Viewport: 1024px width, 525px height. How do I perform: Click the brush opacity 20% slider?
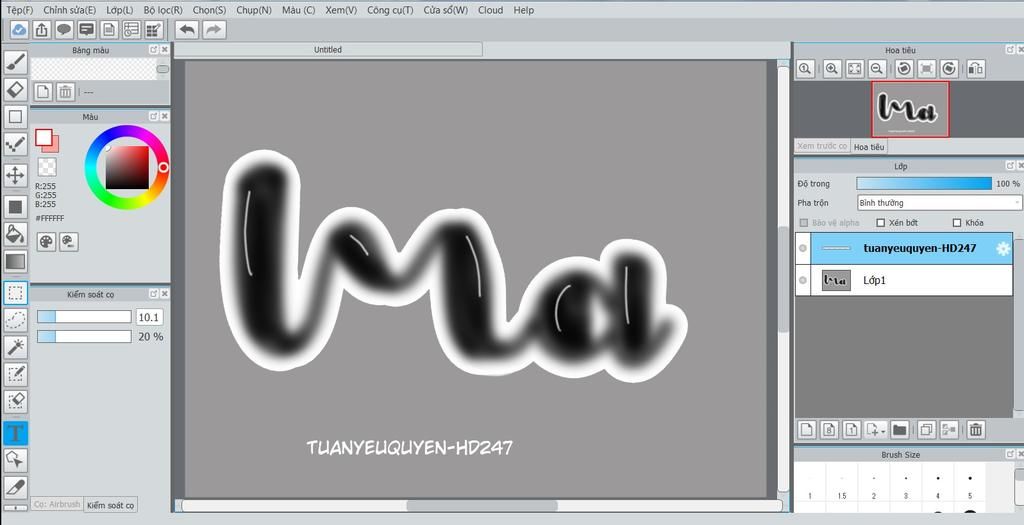pos(84,336)
